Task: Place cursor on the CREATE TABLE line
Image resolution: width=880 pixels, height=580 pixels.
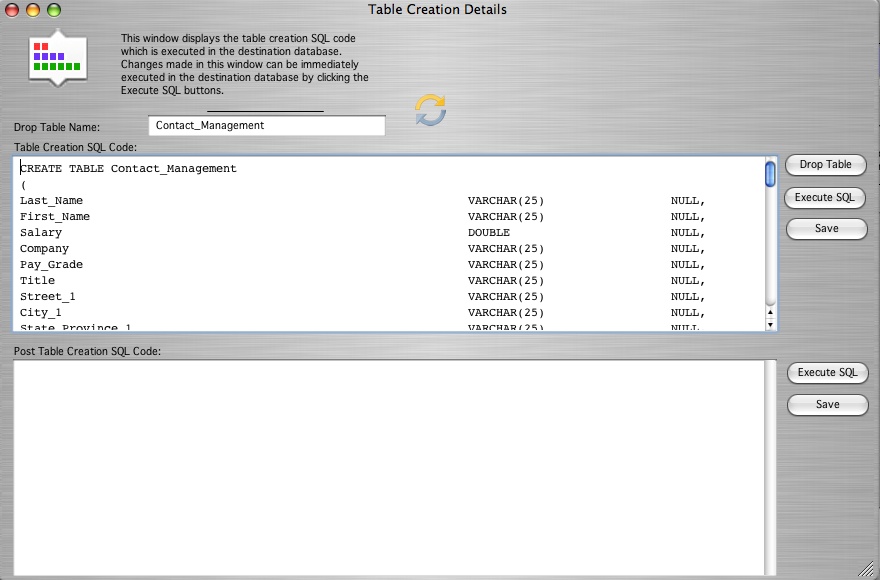Action: pyautogui.click(x=128, y=169)
